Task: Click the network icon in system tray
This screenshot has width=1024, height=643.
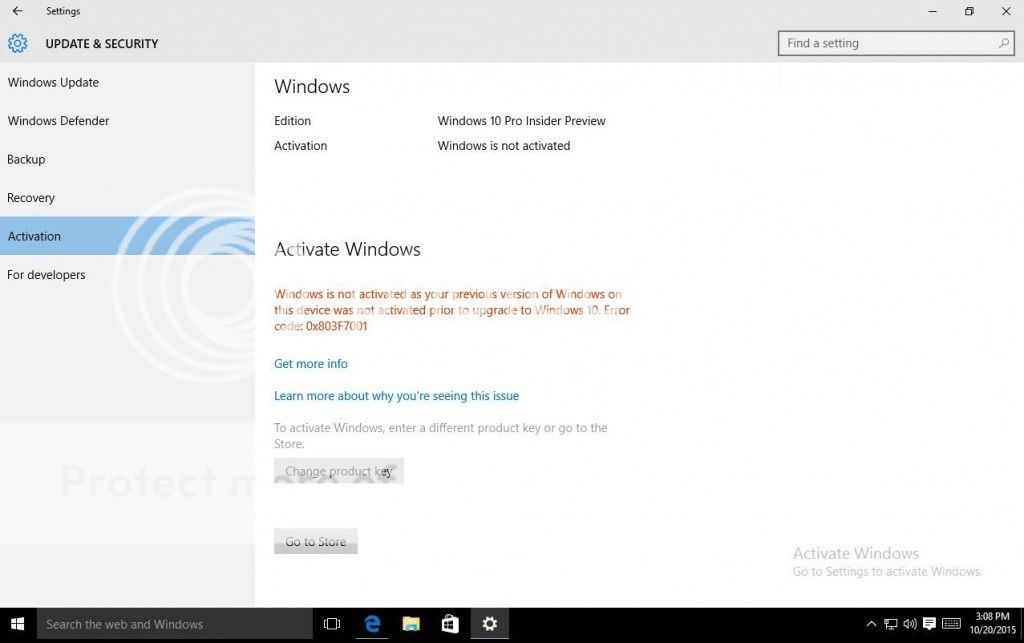Action: tap(890, 624)
